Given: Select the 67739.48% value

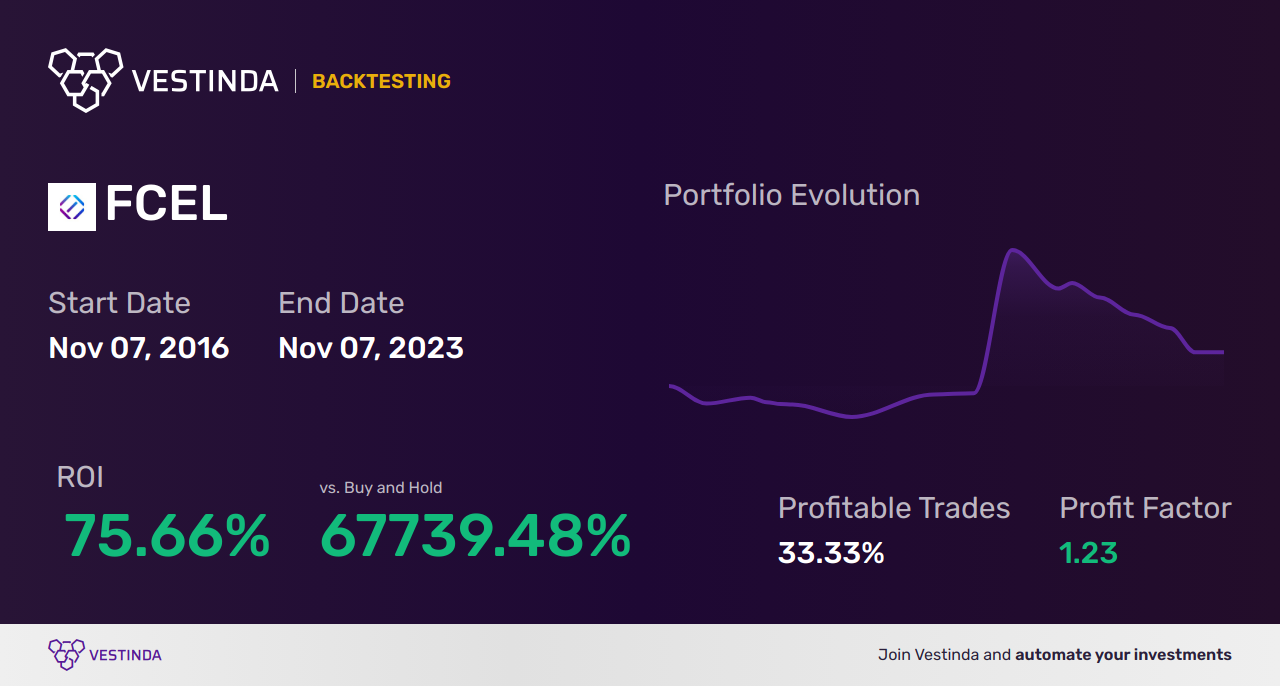Looking at the screenshot, I should click(475, 536).
